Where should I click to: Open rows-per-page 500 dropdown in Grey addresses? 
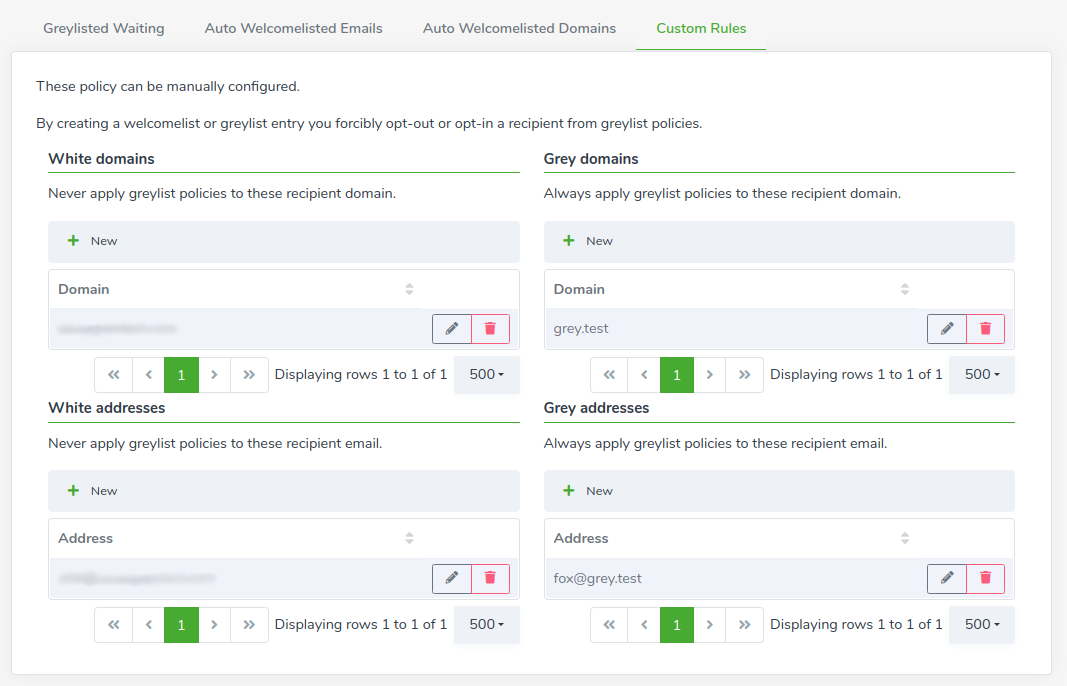tap(982, 625)
